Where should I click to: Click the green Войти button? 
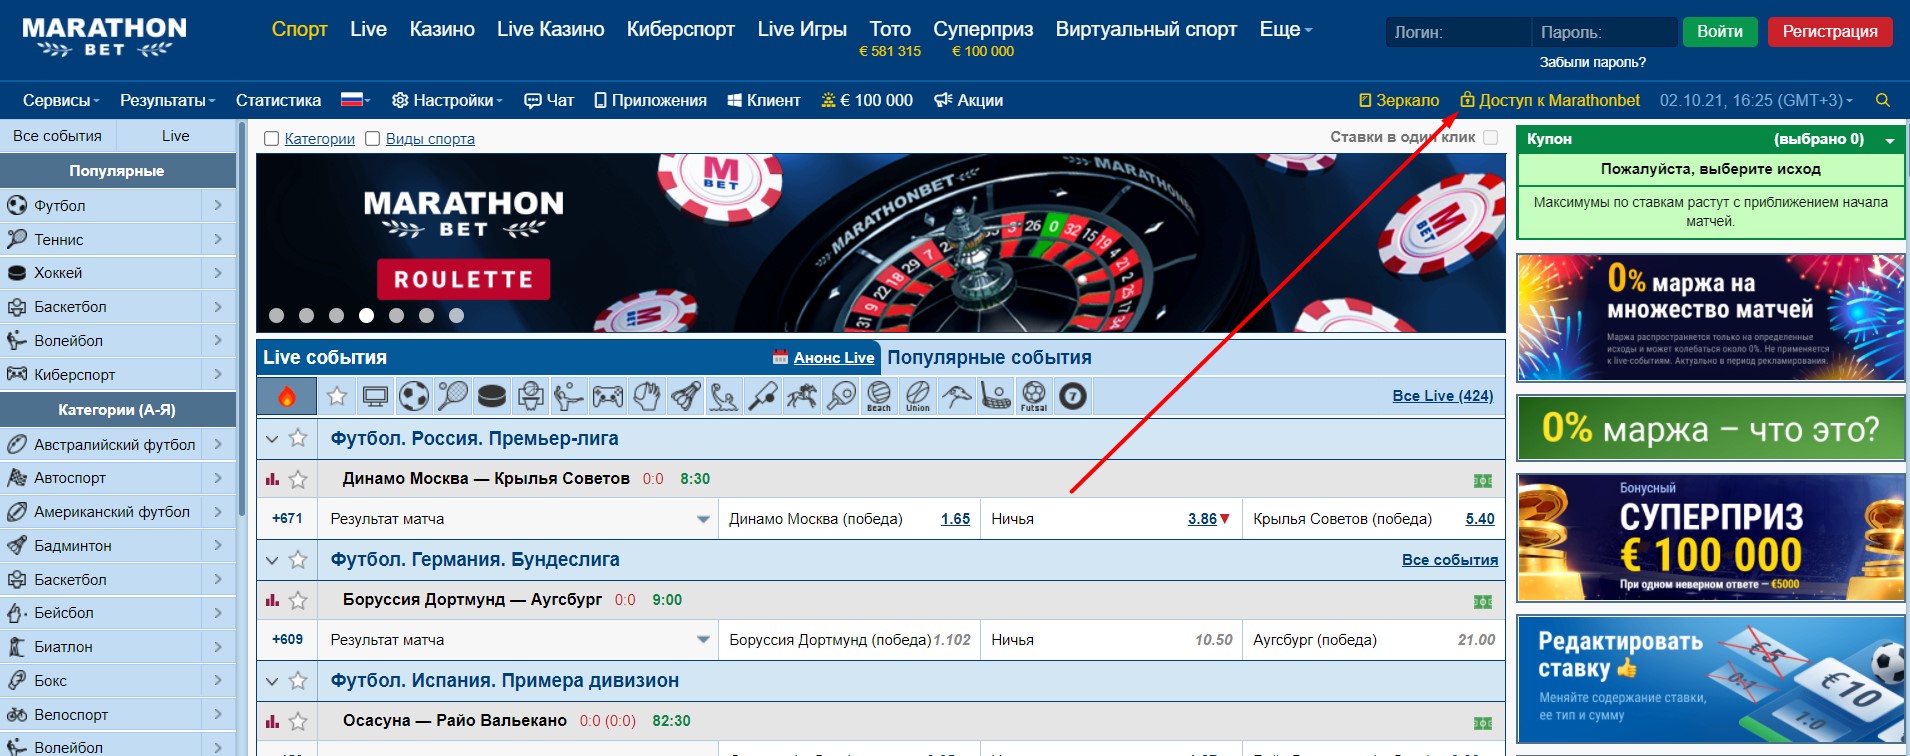tap(1720, 32)
